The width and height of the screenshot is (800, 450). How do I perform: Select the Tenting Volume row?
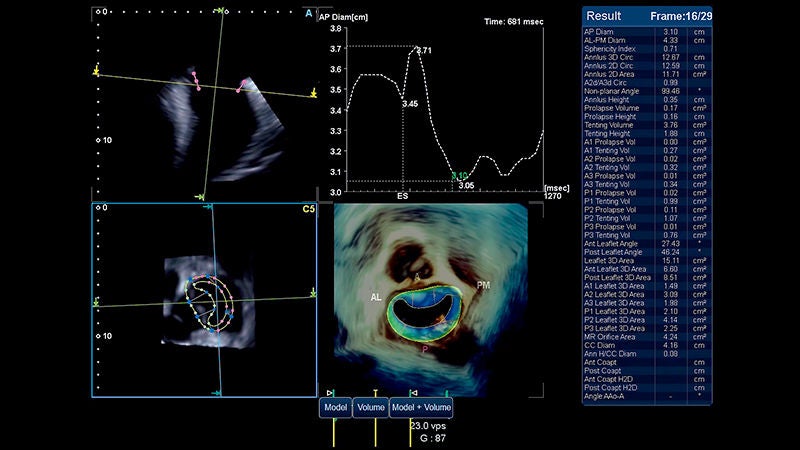click(647, 125)
